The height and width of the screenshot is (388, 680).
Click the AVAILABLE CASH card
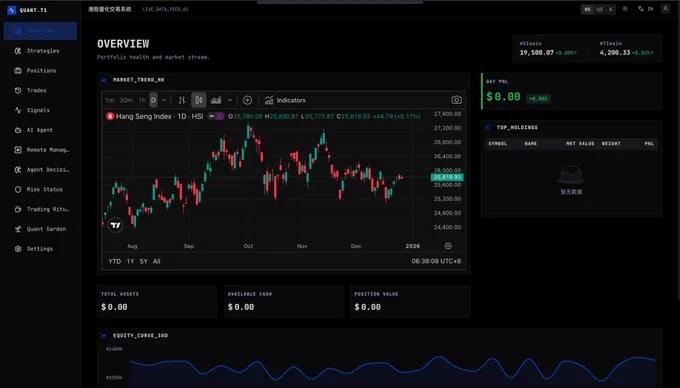point(284,301)
